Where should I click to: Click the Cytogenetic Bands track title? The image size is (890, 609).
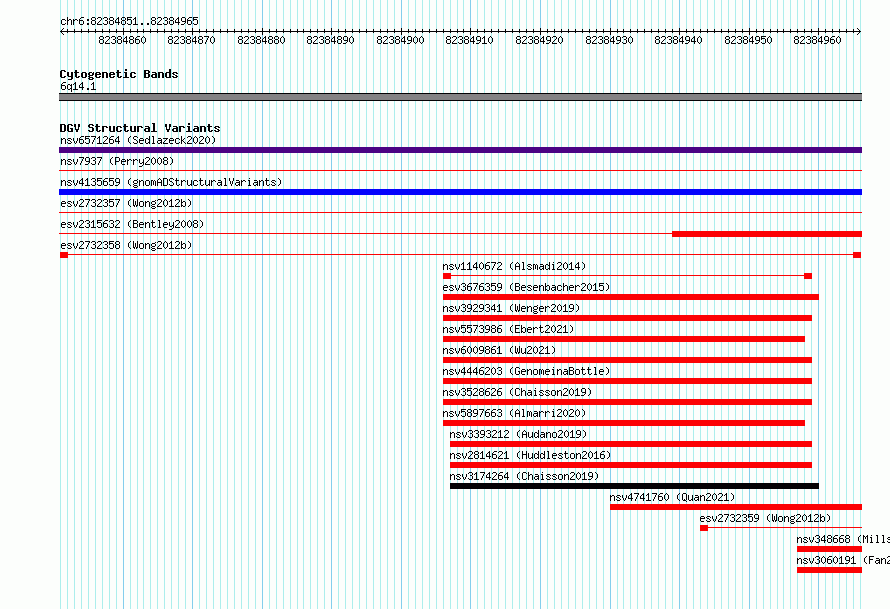pyautogui.click(x=119, y=74)
